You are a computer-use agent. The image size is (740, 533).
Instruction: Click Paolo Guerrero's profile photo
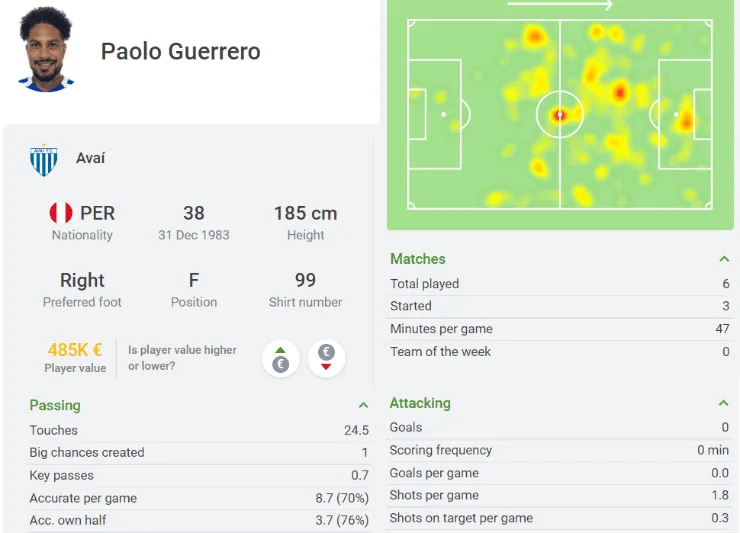[x=47, y=50]
